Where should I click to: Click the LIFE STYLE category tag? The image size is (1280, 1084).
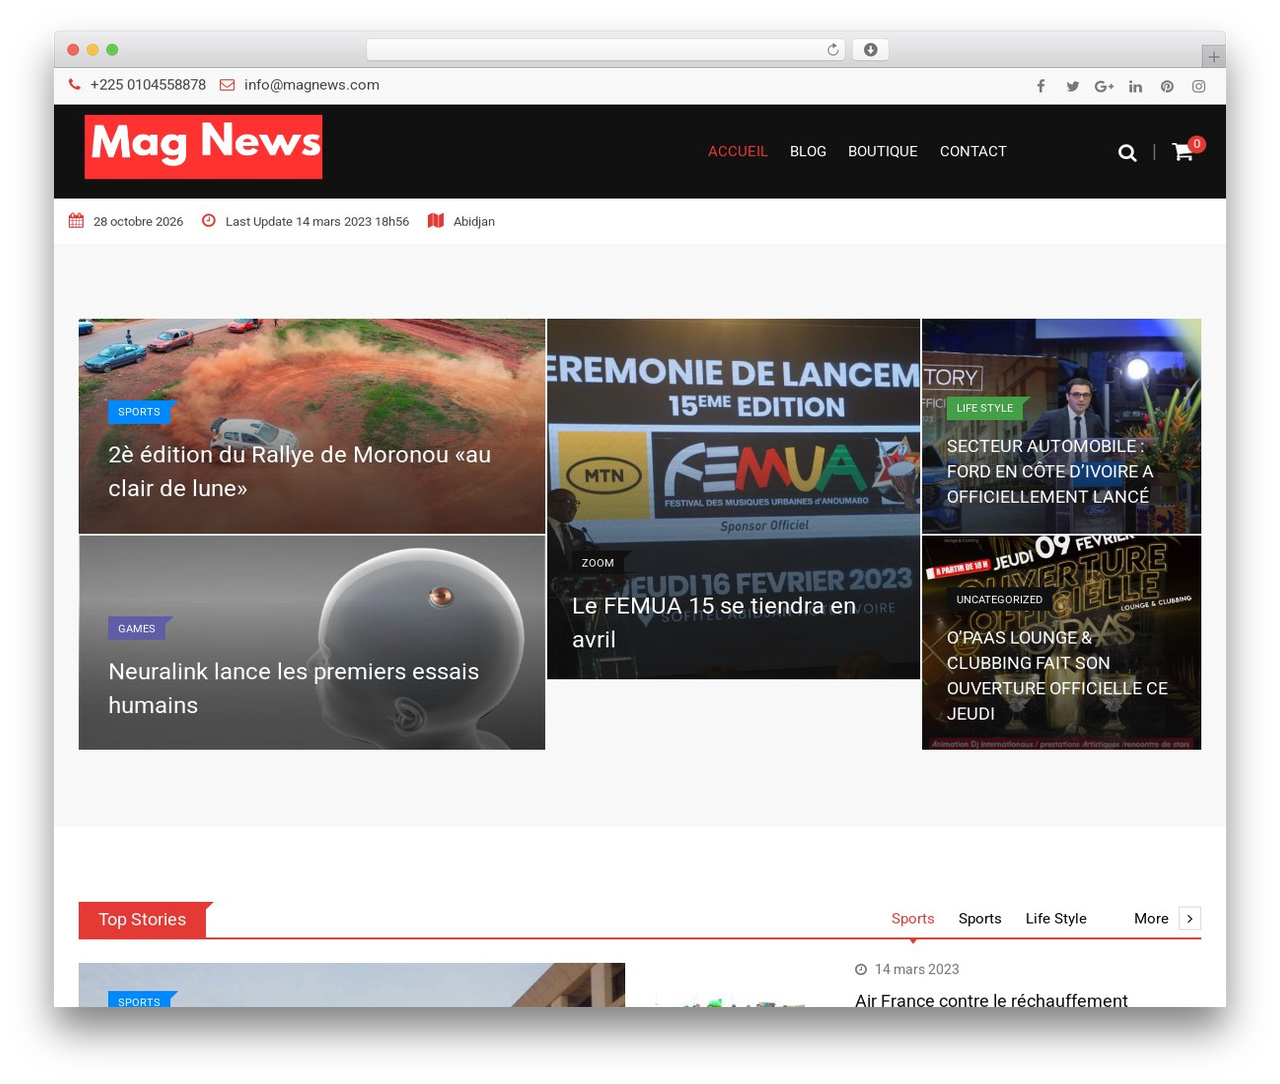(985, 408)
